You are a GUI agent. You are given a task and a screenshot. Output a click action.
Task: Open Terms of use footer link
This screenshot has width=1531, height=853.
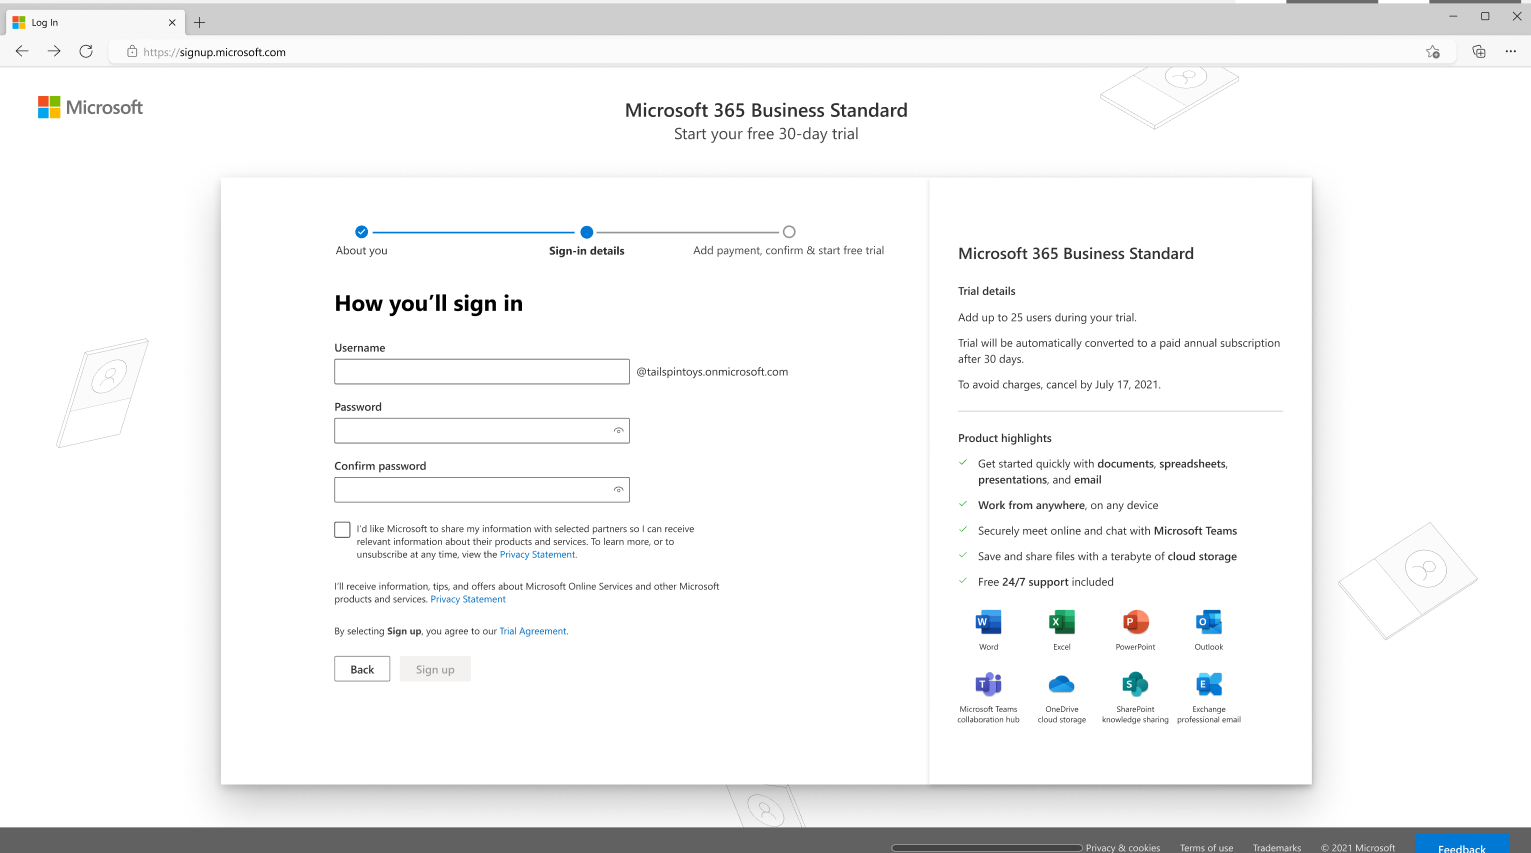[1206, 848]
